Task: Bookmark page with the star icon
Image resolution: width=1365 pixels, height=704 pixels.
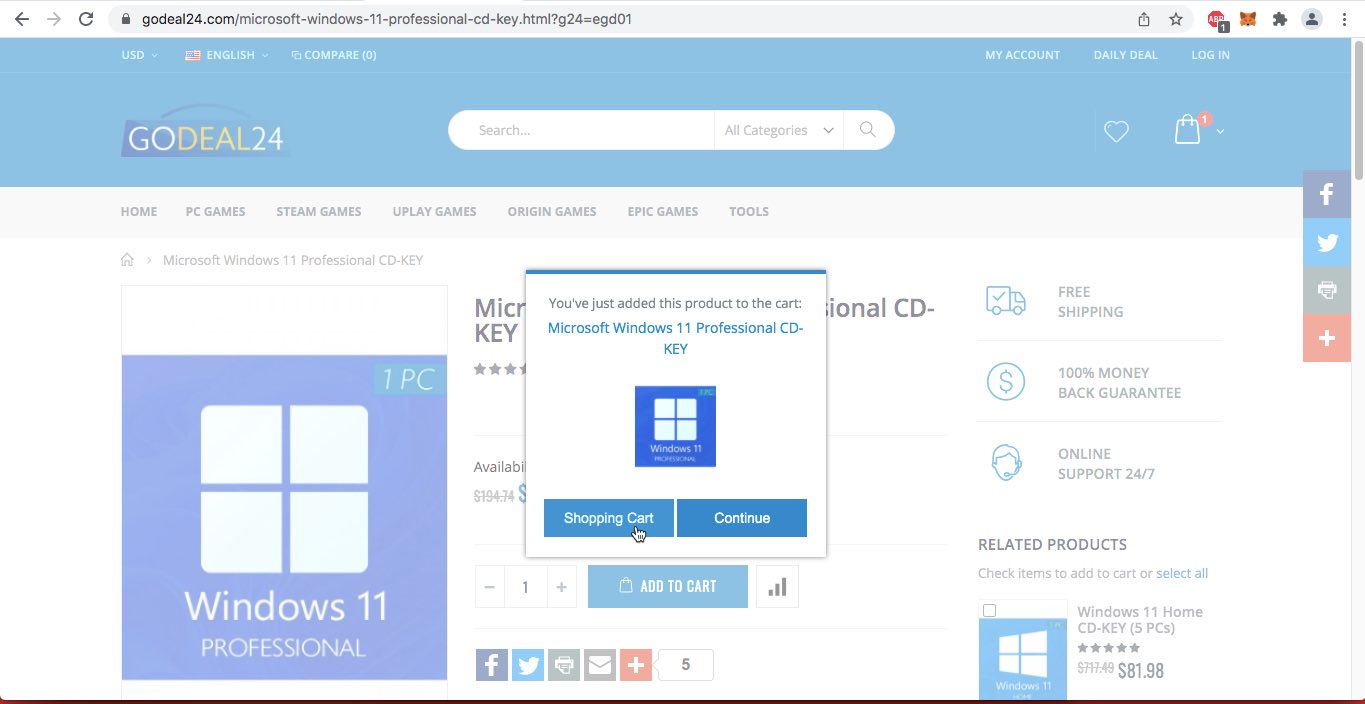Action: 1176,19
